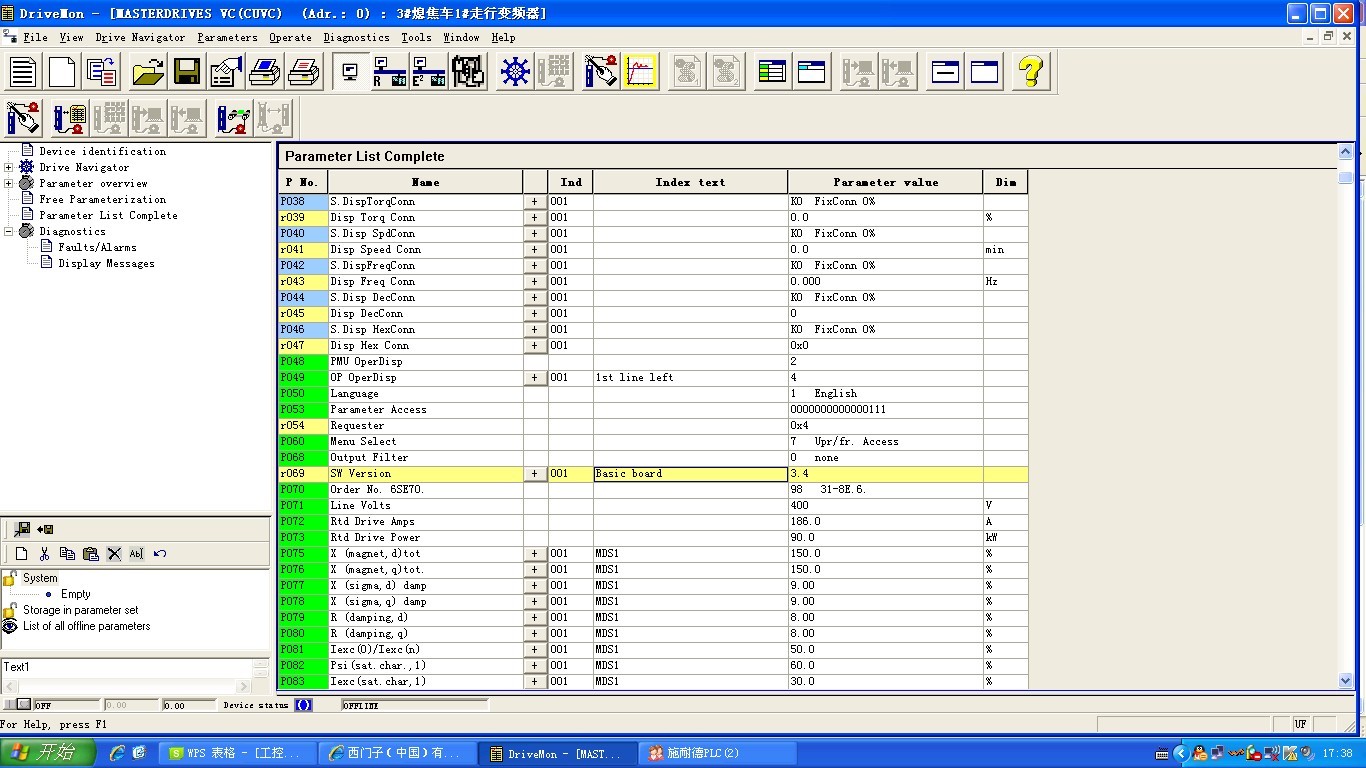Switch to the 西门子(中国) taskbar window
Viewport: 1366px width, 768px height.
tap(397, 753)
